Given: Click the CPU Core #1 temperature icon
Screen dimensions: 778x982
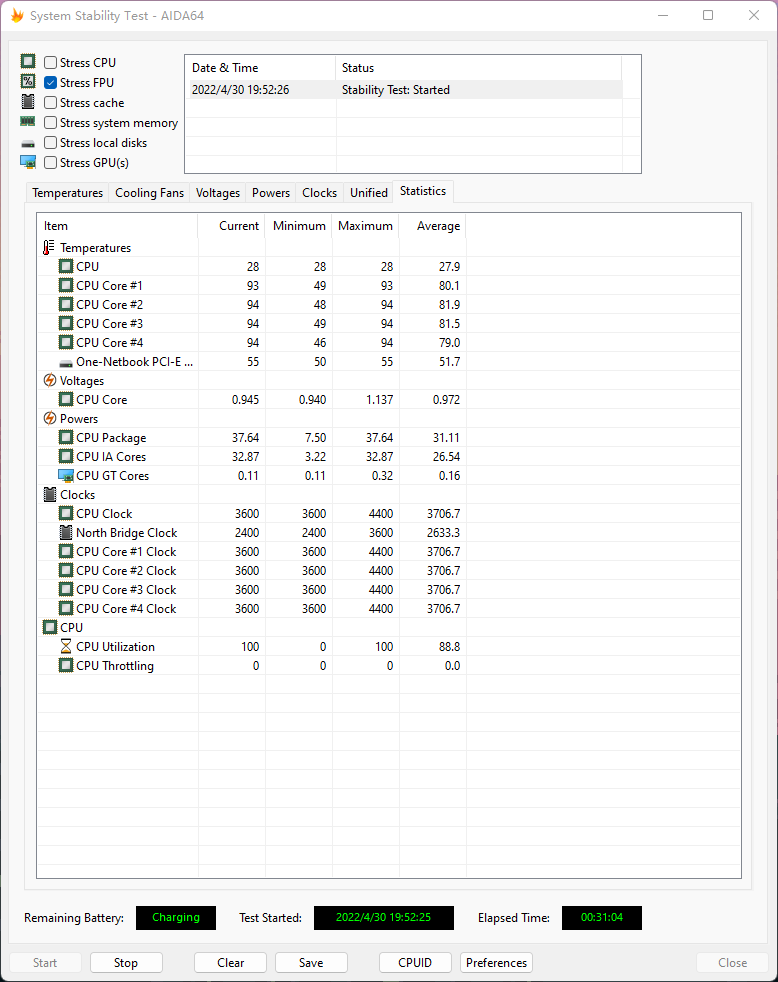Looking at the screenshot, I should [66, 285].
